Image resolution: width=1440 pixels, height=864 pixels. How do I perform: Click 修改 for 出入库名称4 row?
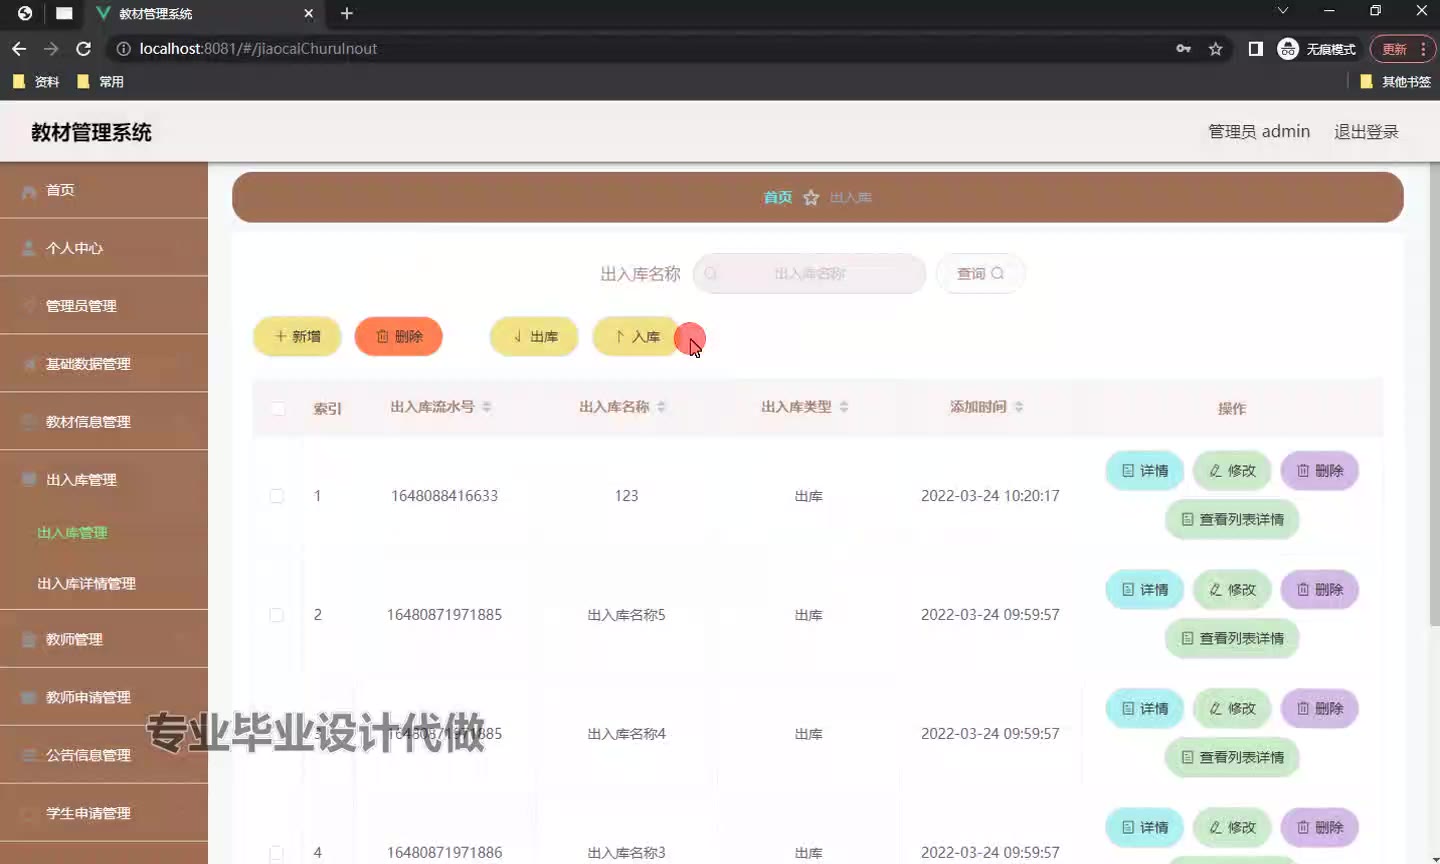click(1232, 708)
